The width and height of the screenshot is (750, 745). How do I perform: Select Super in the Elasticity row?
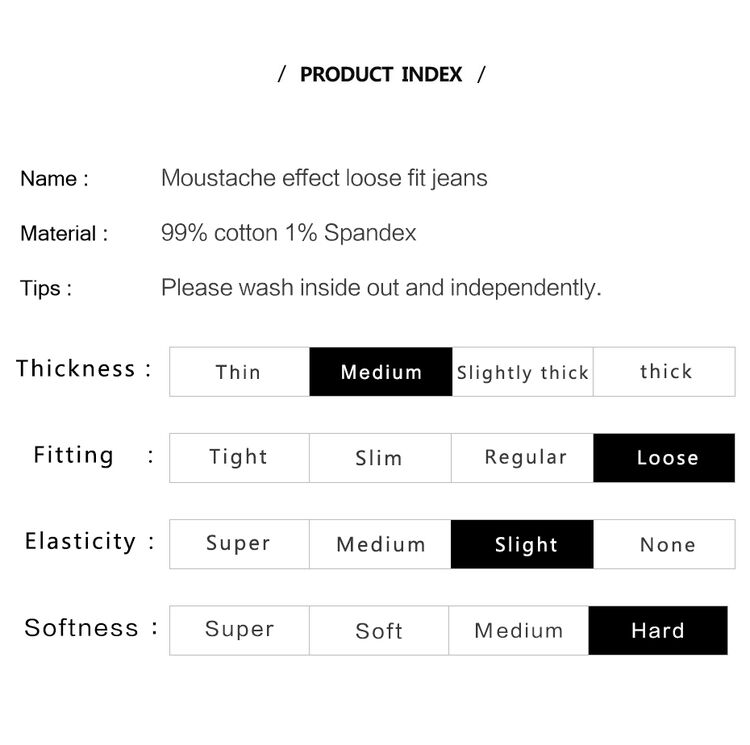[x=240, y=544]
